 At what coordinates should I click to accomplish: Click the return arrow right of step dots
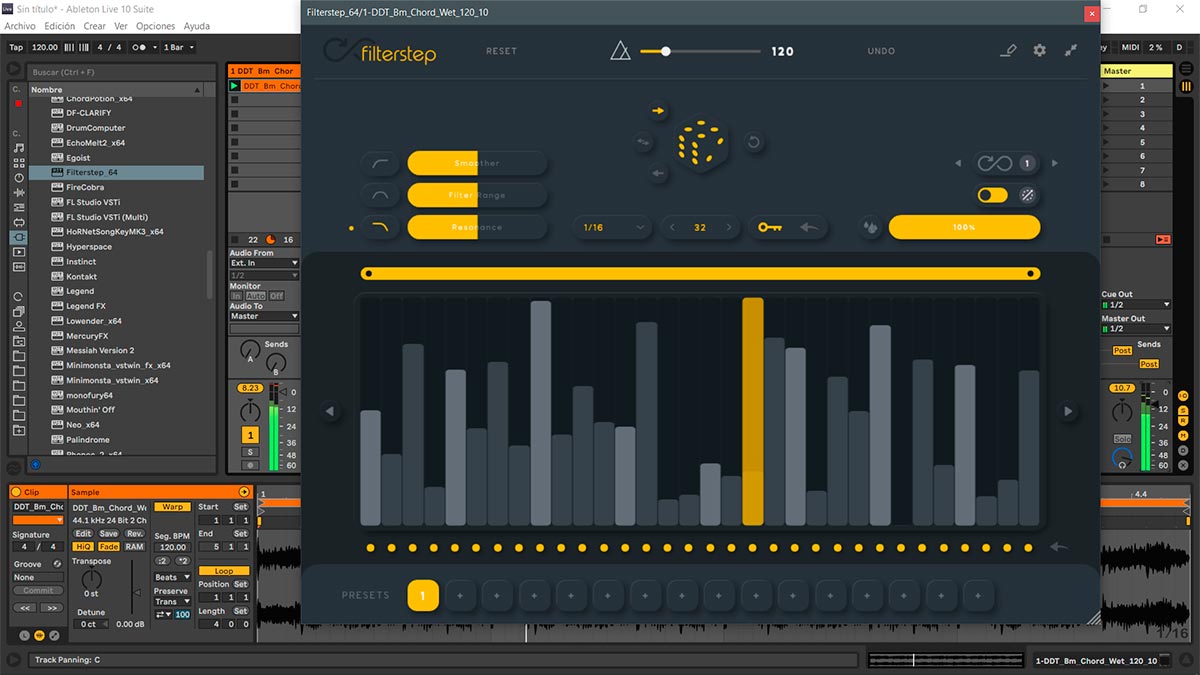click(x=1059, y=547)
